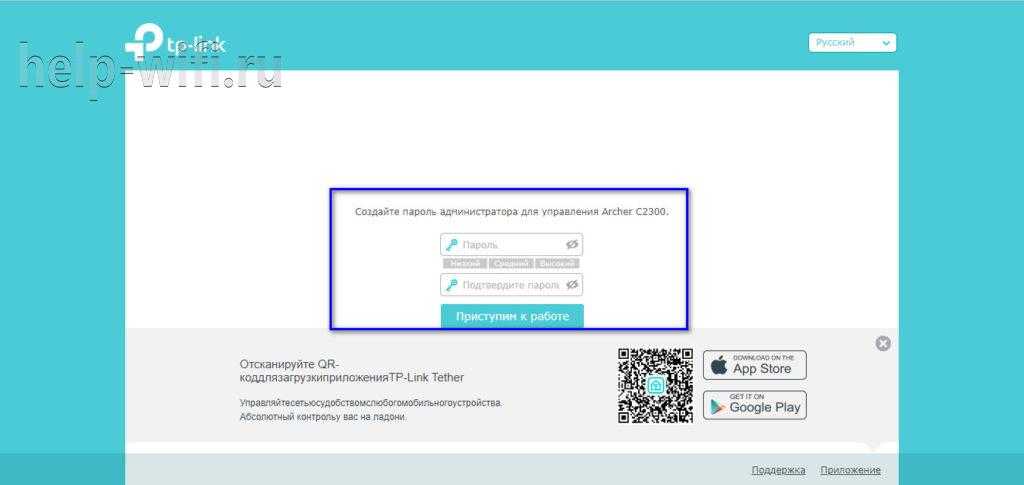Open the Get it on Google Play badge

[x=755, y=405]
